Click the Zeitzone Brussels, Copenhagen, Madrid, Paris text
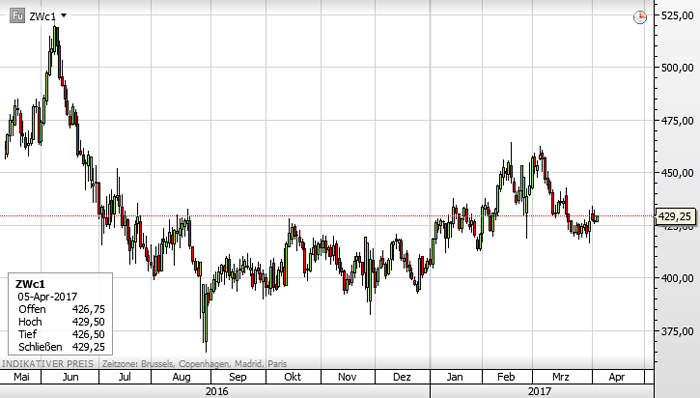This screenshot has width=700, height=398. pos(194,364)
